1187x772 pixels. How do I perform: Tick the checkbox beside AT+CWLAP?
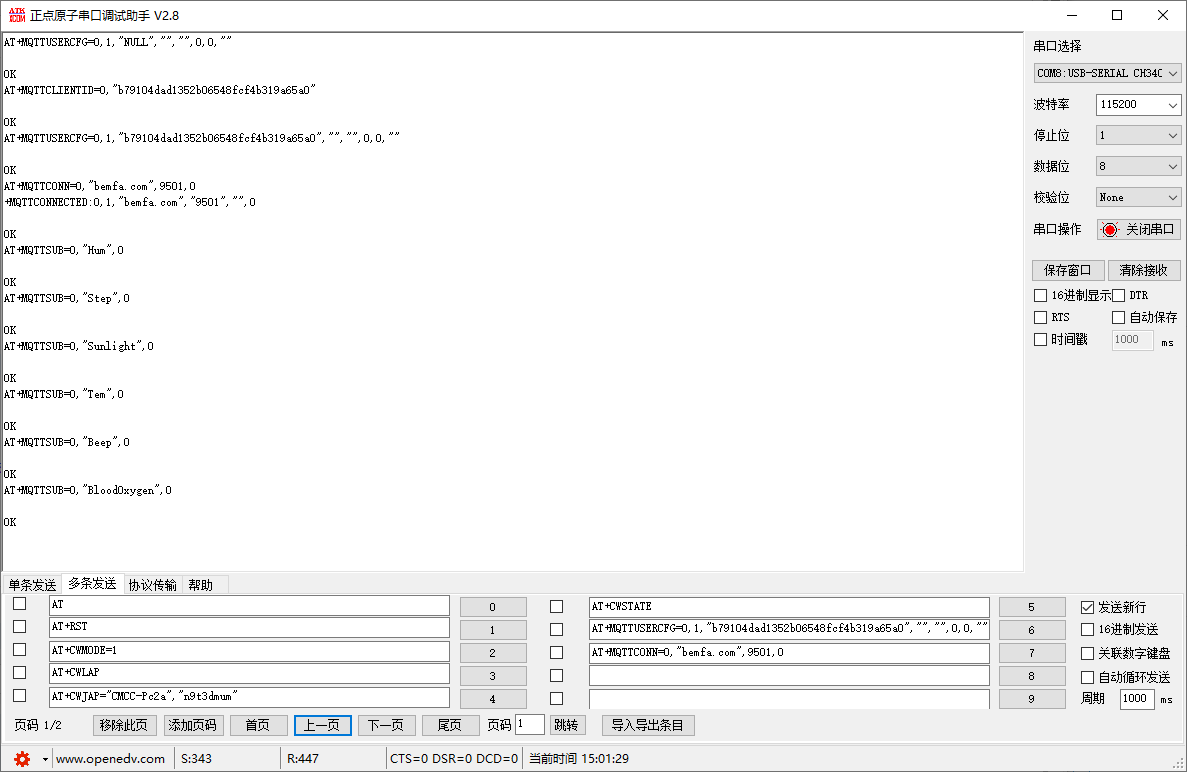click(x=20, y=673)
